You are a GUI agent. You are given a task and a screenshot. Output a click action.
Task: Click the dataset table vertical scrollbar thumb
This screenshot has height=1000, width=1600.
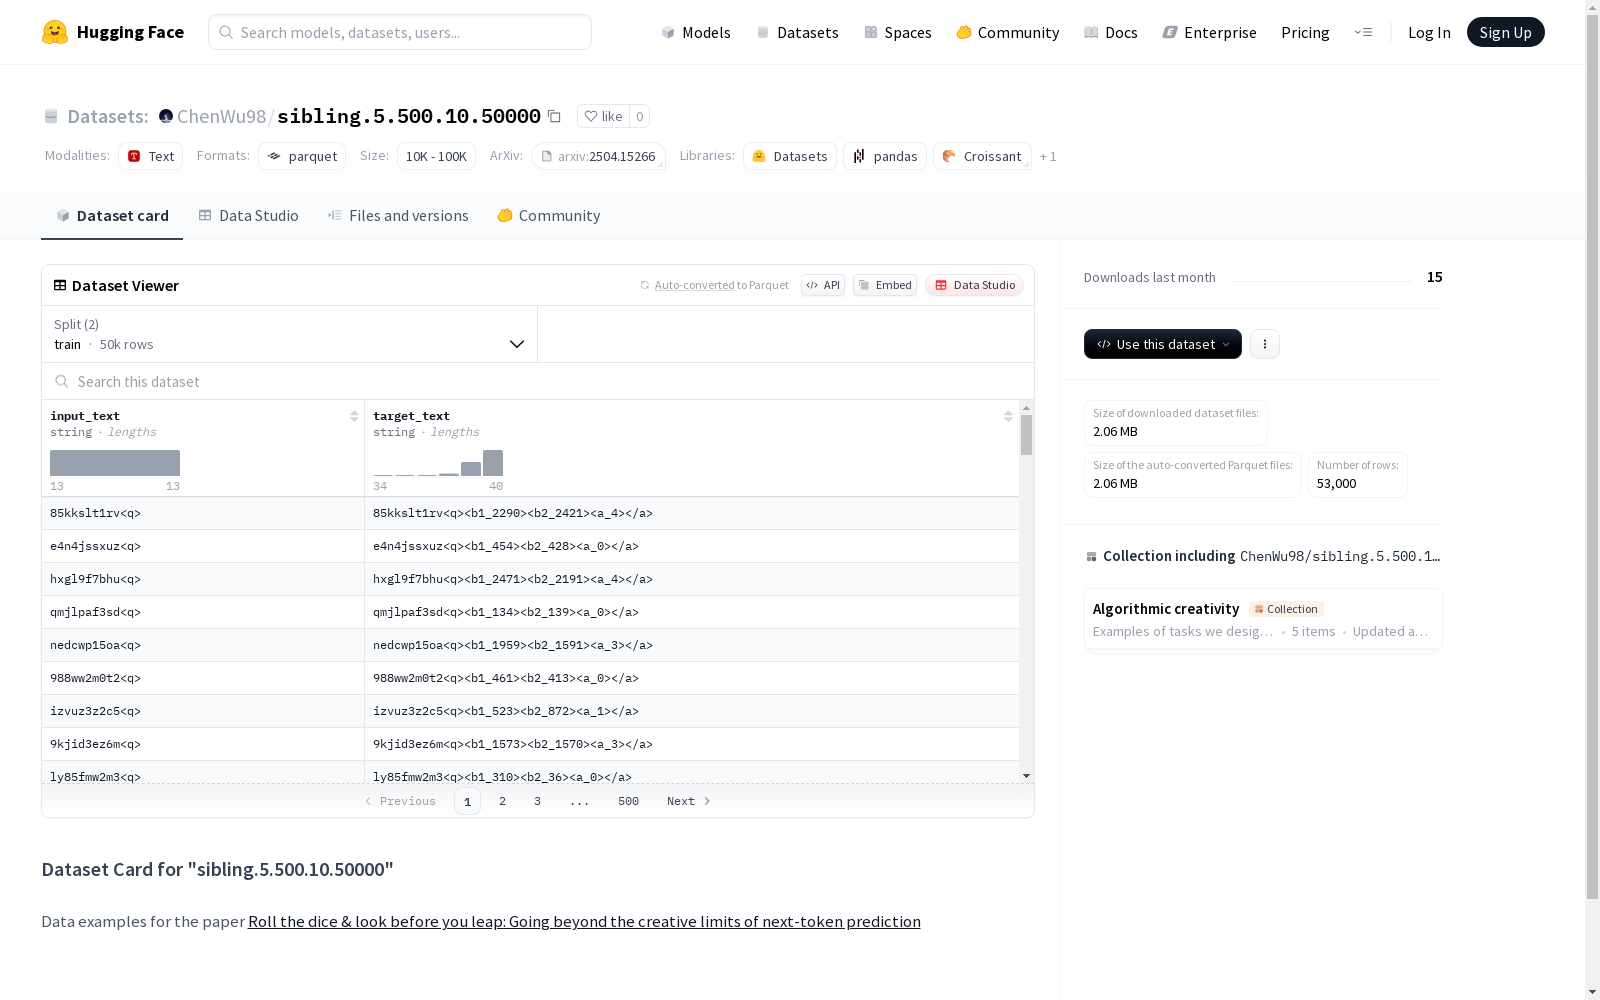coord(1026,435)
